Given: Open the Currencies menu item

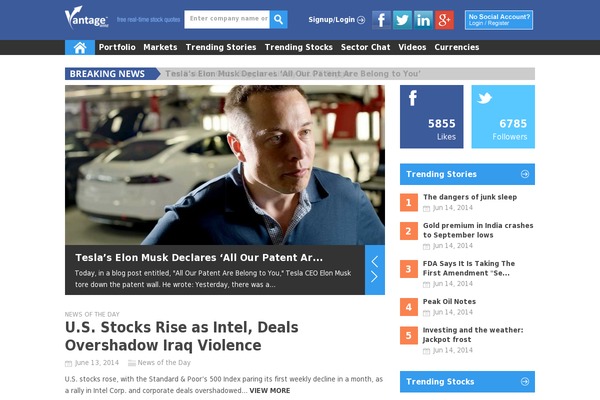Looking at the screenshot, I should pos(457,47).
